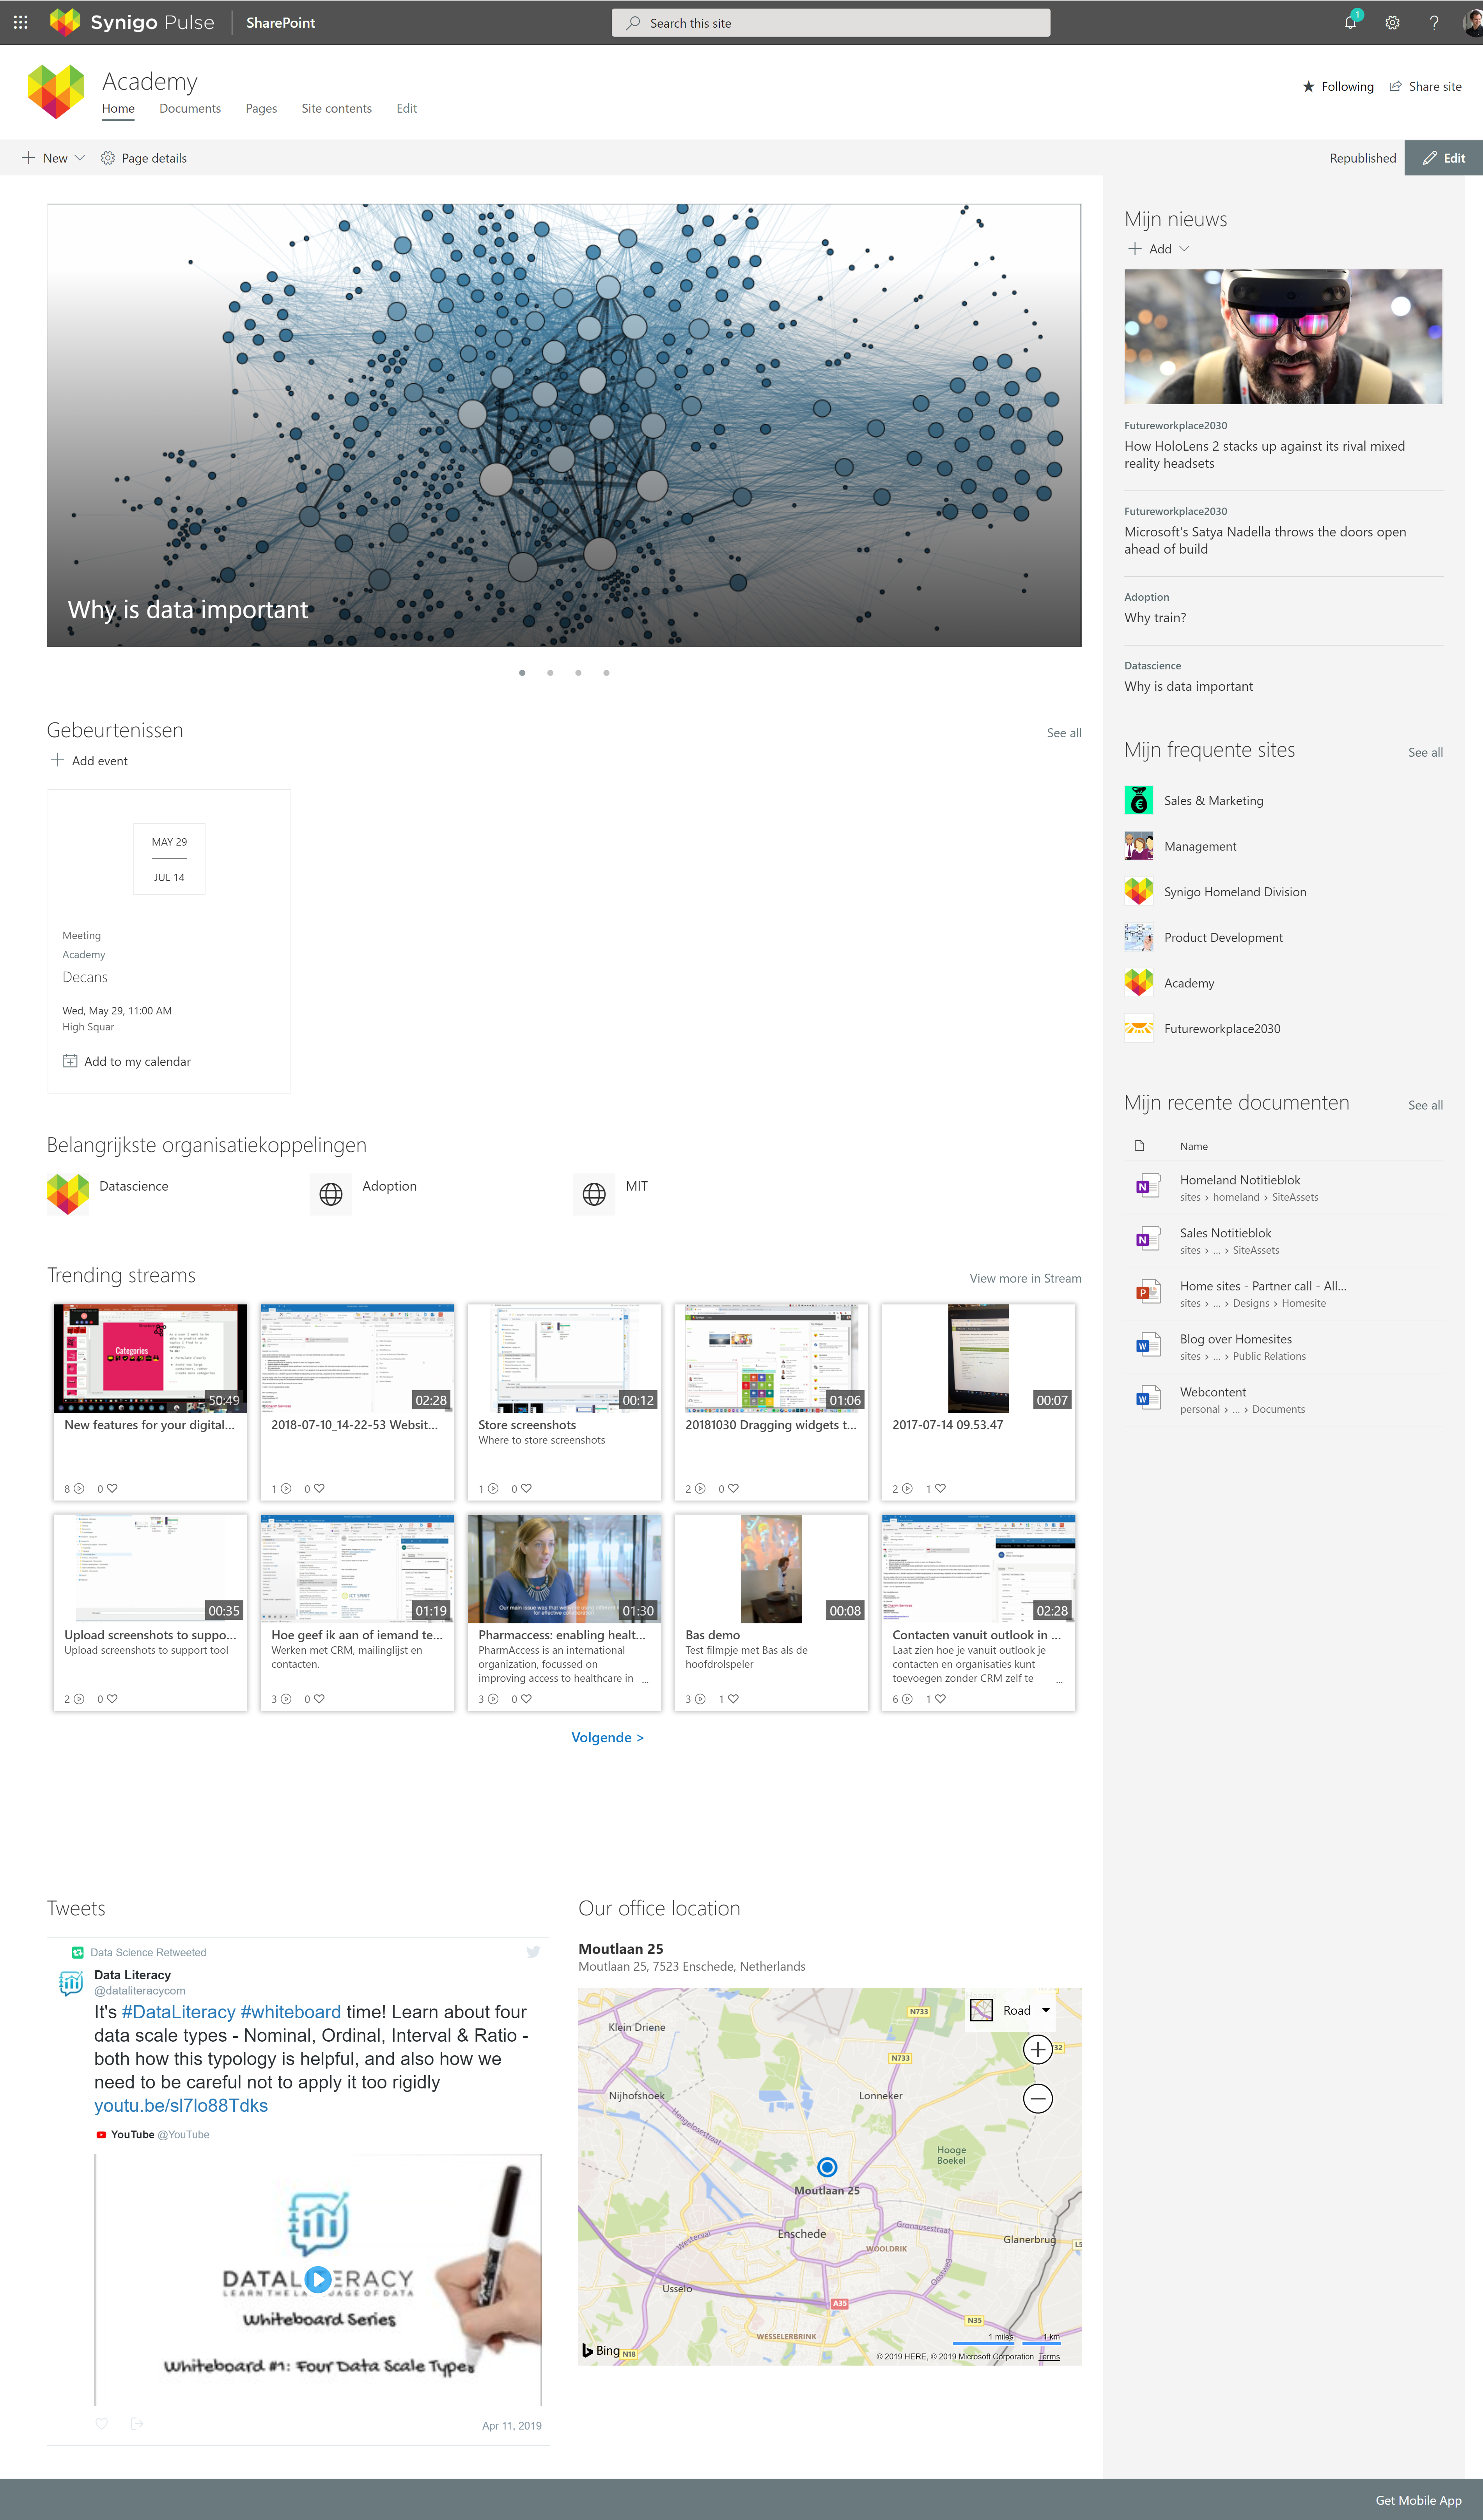Click See all events link

pyautogui.click(x=1064, y=733)
